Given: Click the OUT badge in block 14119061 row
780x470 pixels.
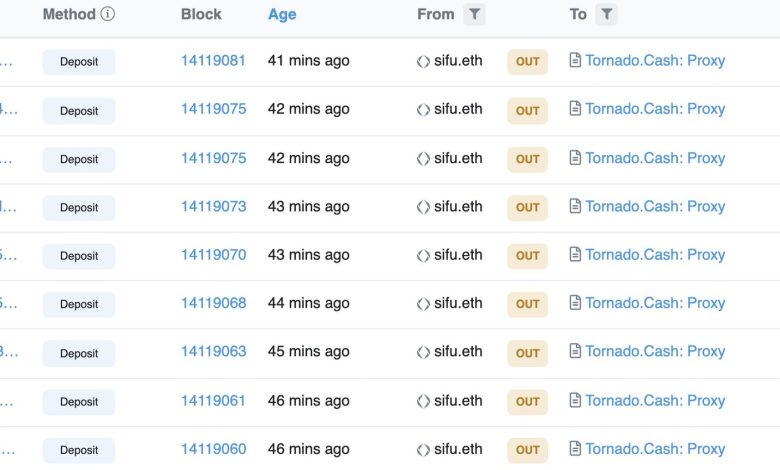Looking at the screenshot, I should 528,401.
